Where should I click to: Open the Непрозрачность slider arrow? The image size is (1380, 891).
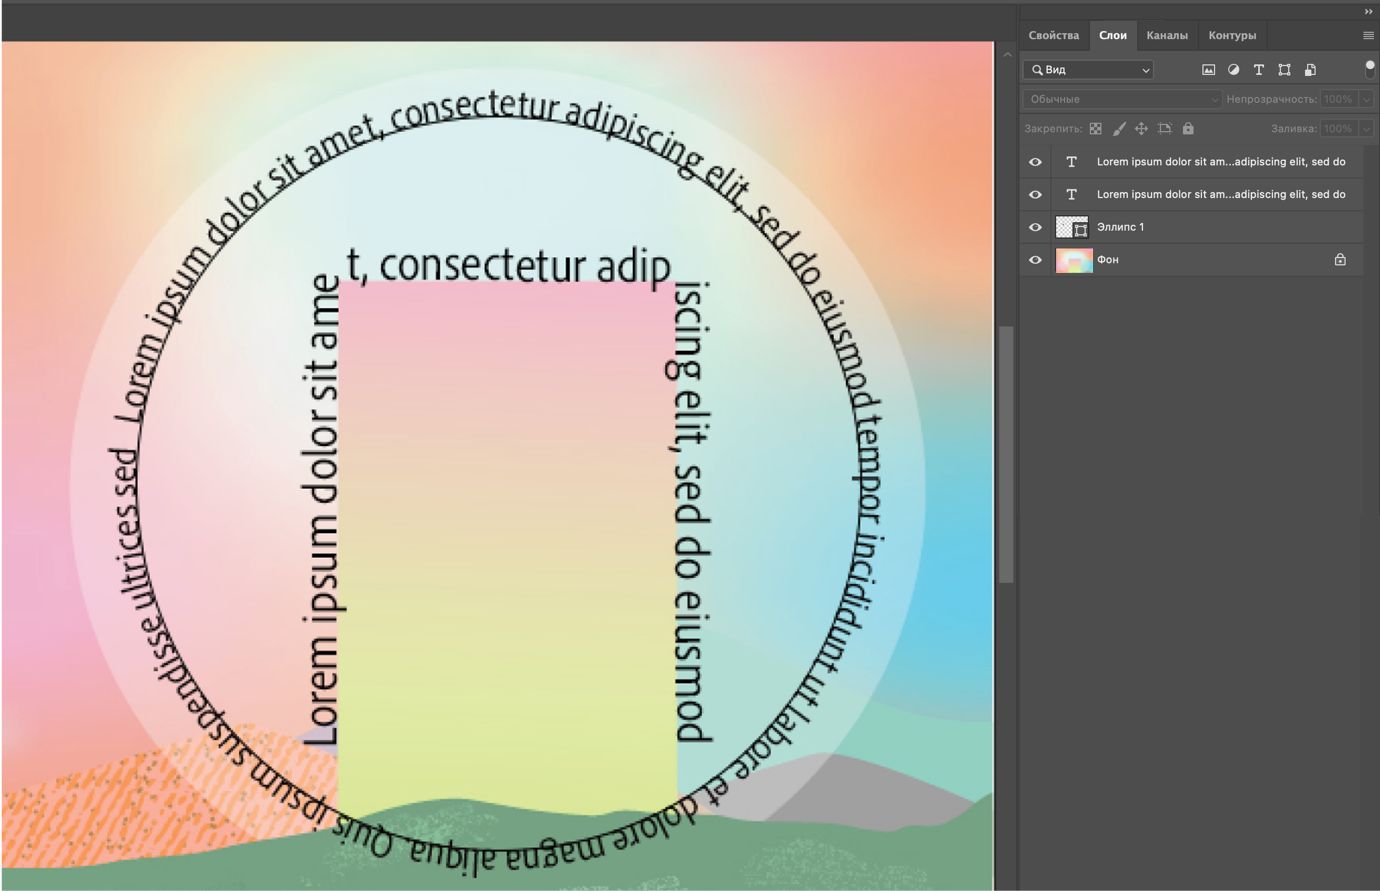click(x=1366, y=99)
